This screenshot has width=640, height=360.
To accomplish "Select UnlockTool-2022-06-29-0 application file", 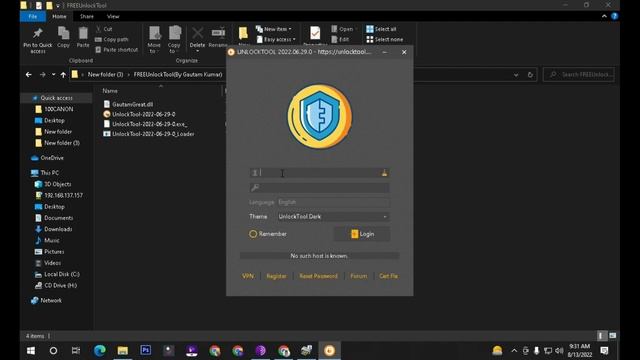I will click(x=139, y=114).
